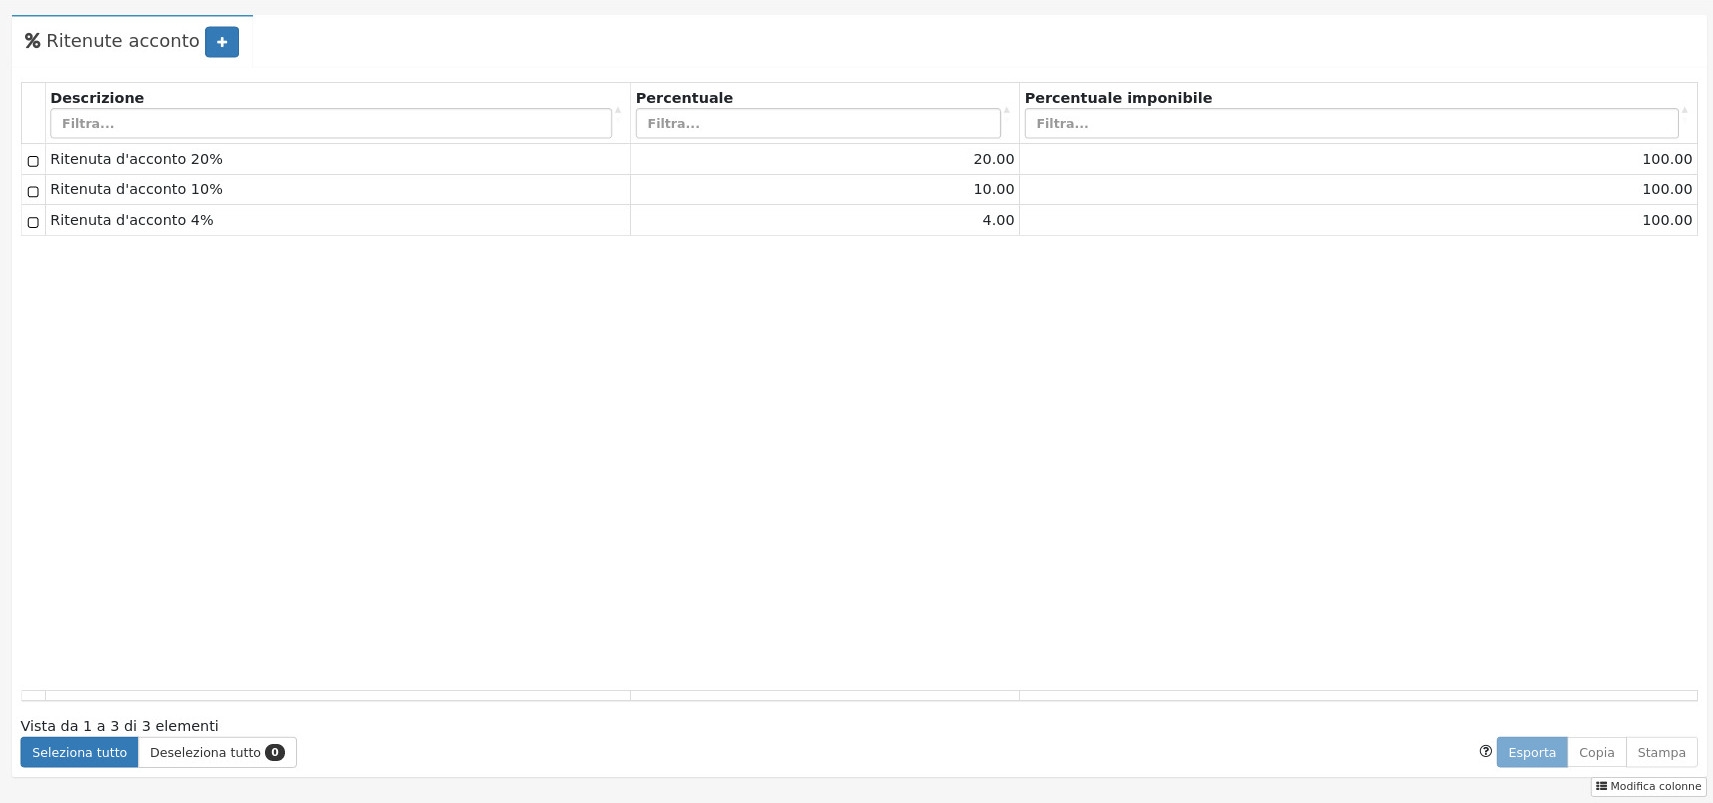The width and height of the screenshot is (1713, 803).
Task: Open the Esporta export menu
Action: coord(1531,752)
